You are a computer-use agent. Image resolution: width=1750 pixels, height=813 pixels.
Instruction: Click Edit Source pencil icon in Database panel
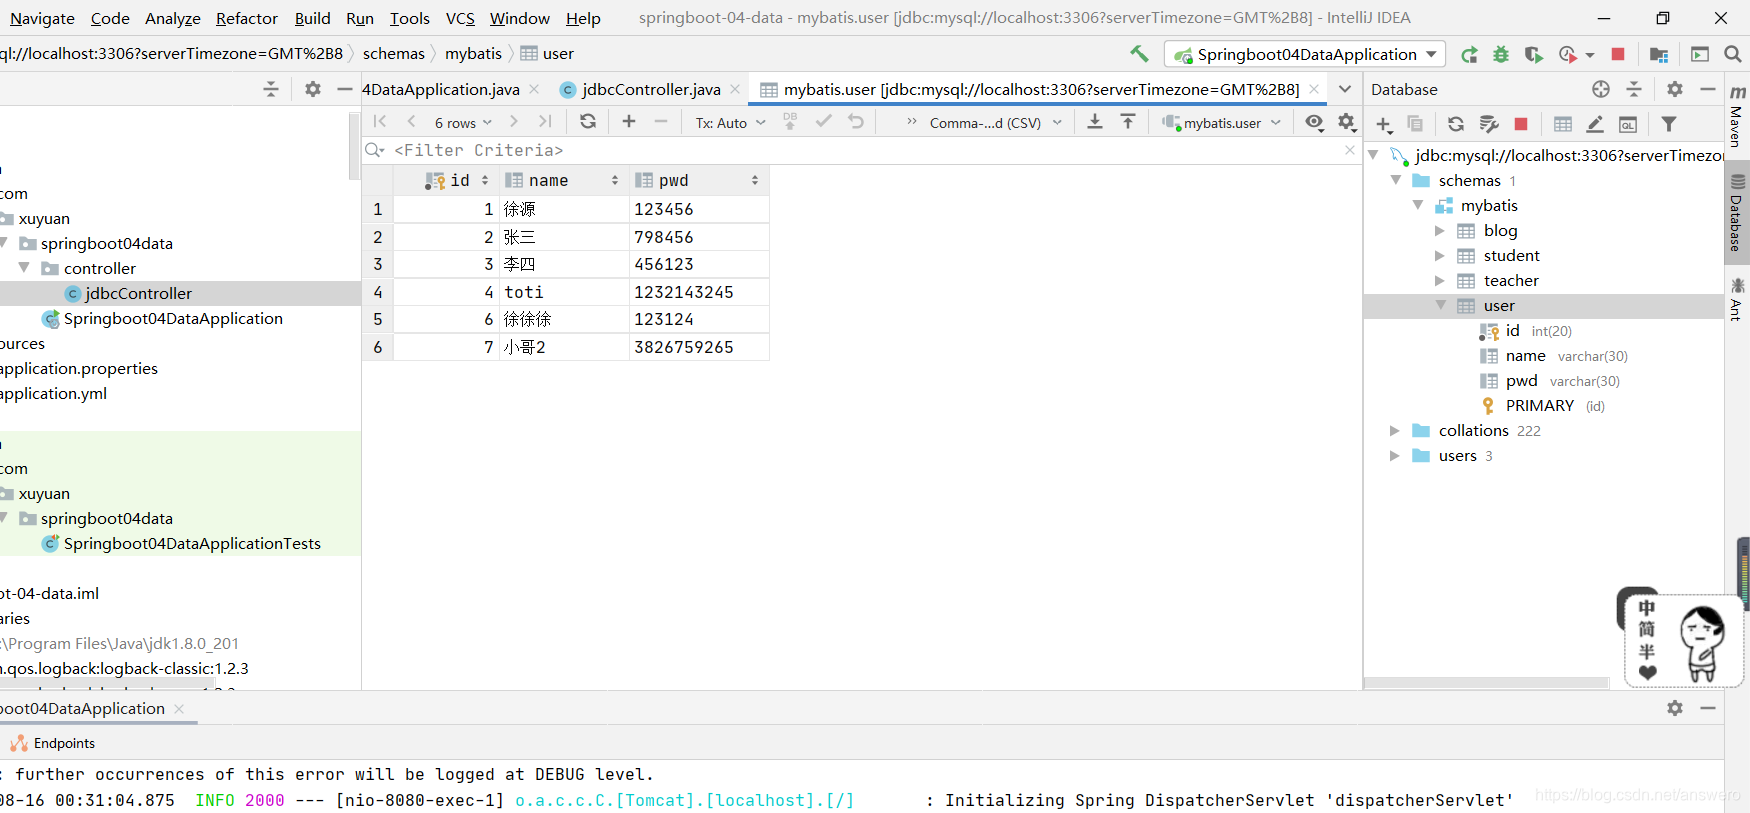(x=1595, y=124)
